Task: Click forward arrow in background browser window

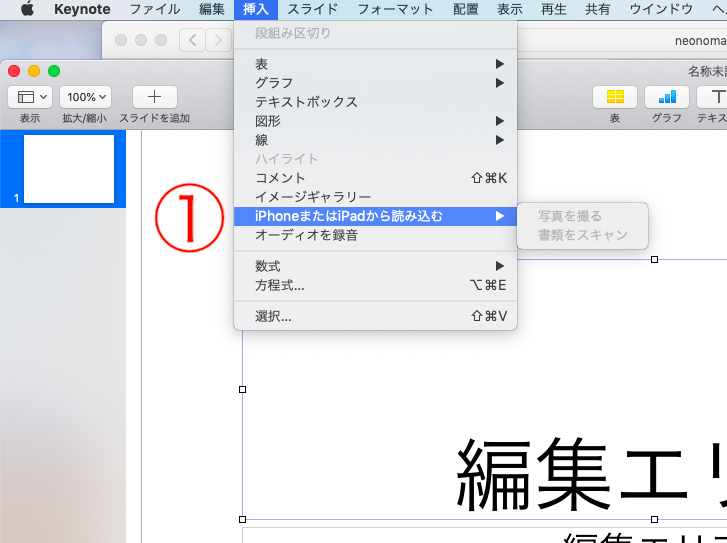Action: click(217, 40)
